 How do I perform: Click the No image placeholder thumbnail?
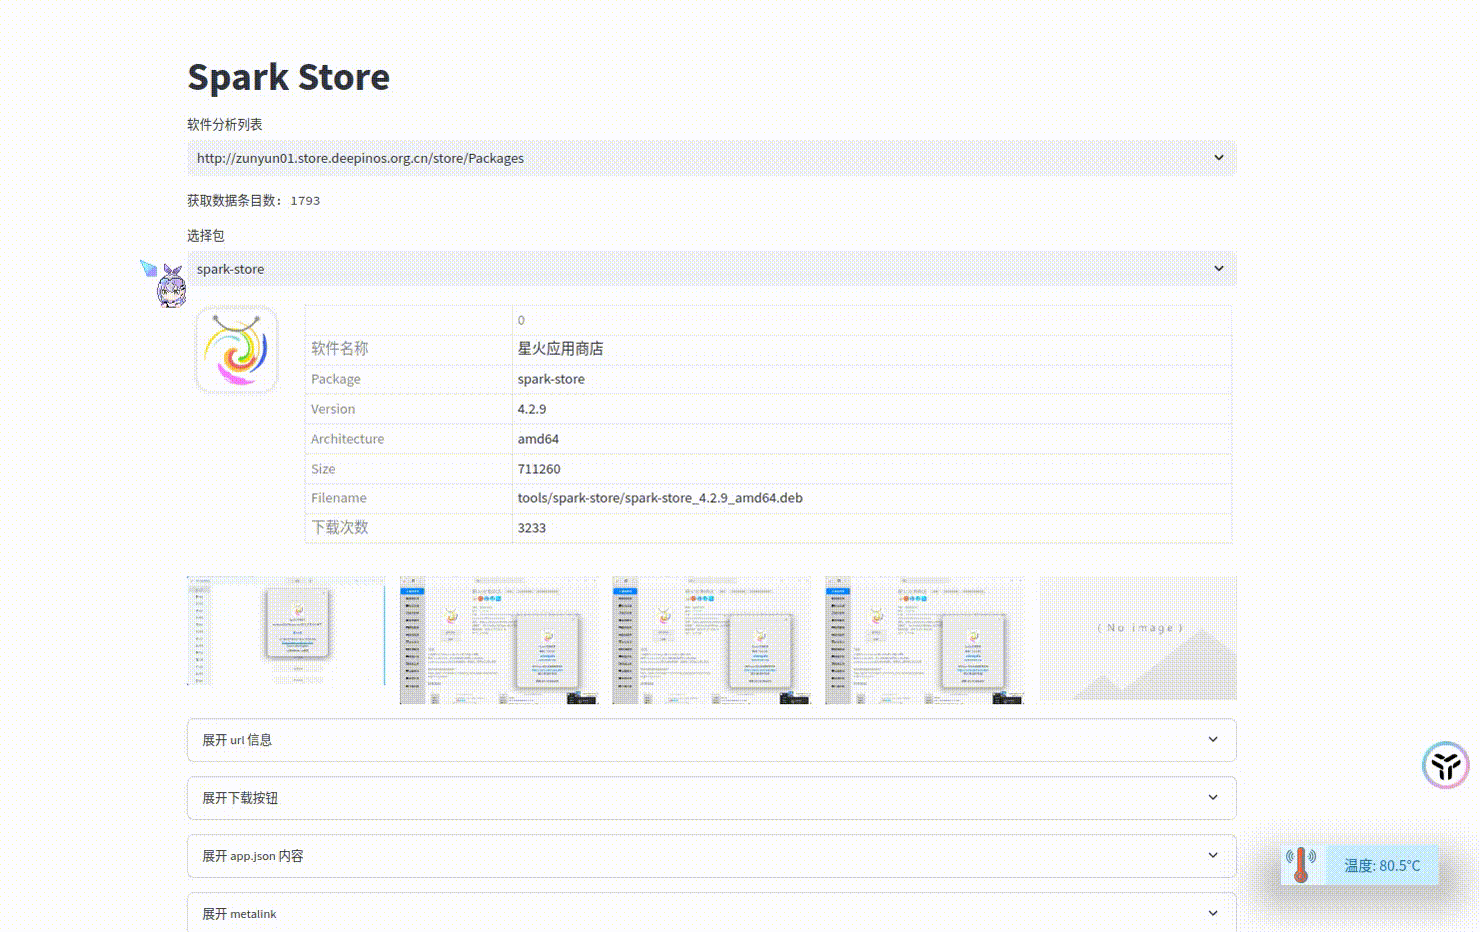1138,638
